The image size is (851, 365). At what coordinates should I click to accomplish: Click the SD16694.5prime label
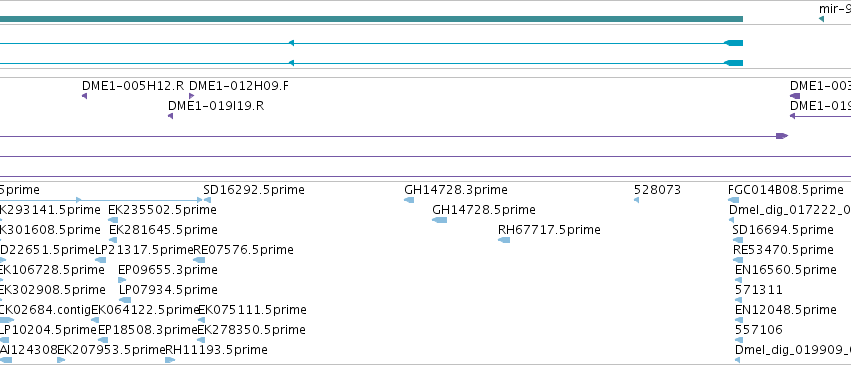click(x=783, y=229)
